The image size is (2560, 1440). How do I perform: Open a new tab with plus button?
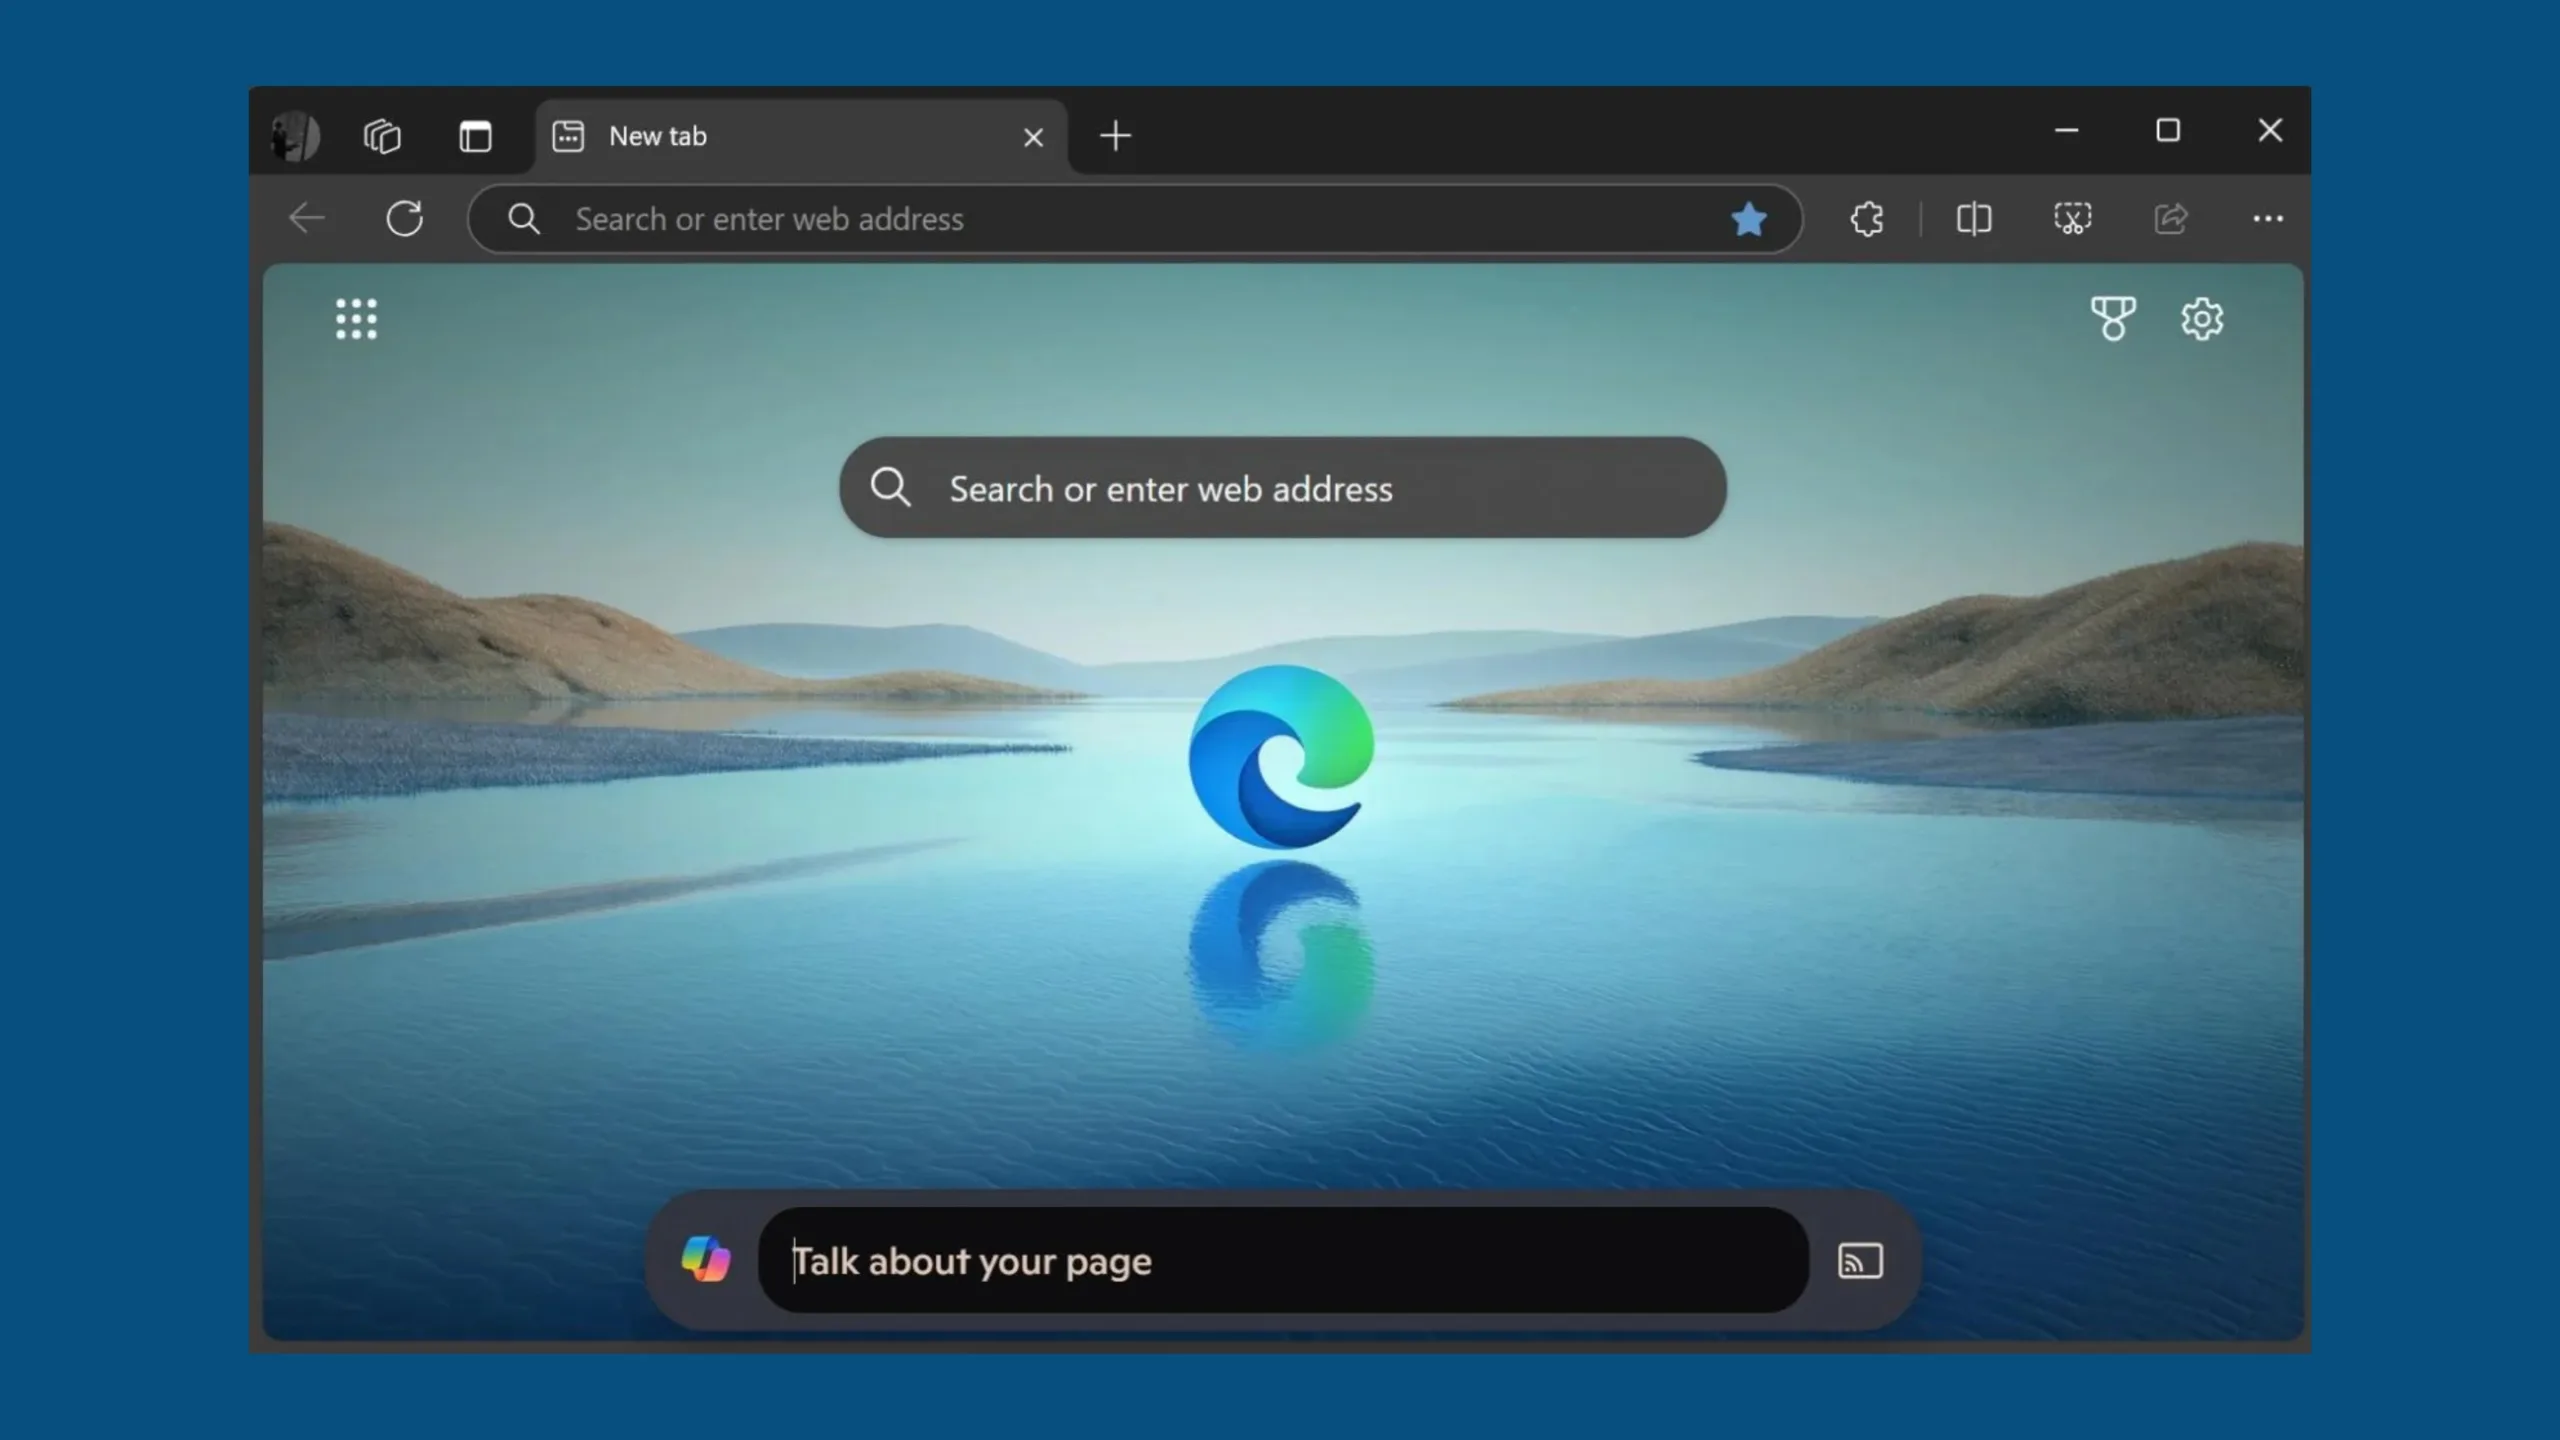click(1115, 136)
